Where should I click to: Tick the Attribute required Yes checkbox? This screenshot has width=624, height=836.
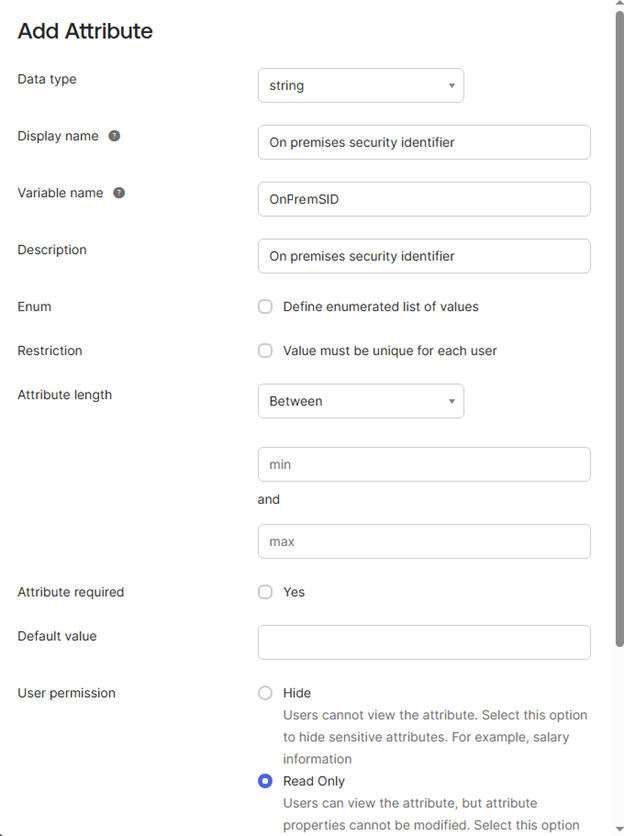(265, 592)
